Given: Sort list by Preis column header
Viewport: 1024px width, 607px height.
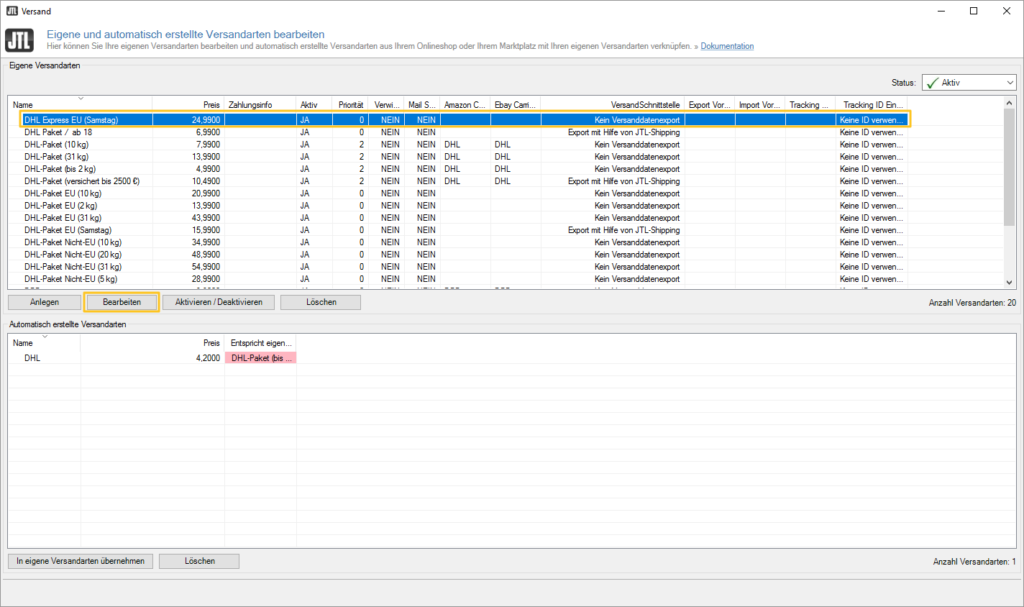Looking at the screenshot, I should pos(188,104).
